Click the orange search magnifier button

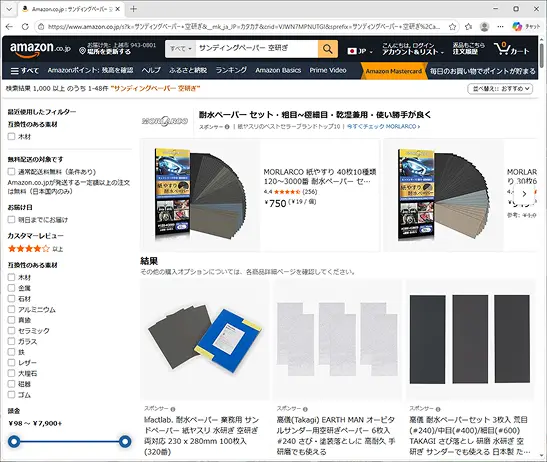328,49
